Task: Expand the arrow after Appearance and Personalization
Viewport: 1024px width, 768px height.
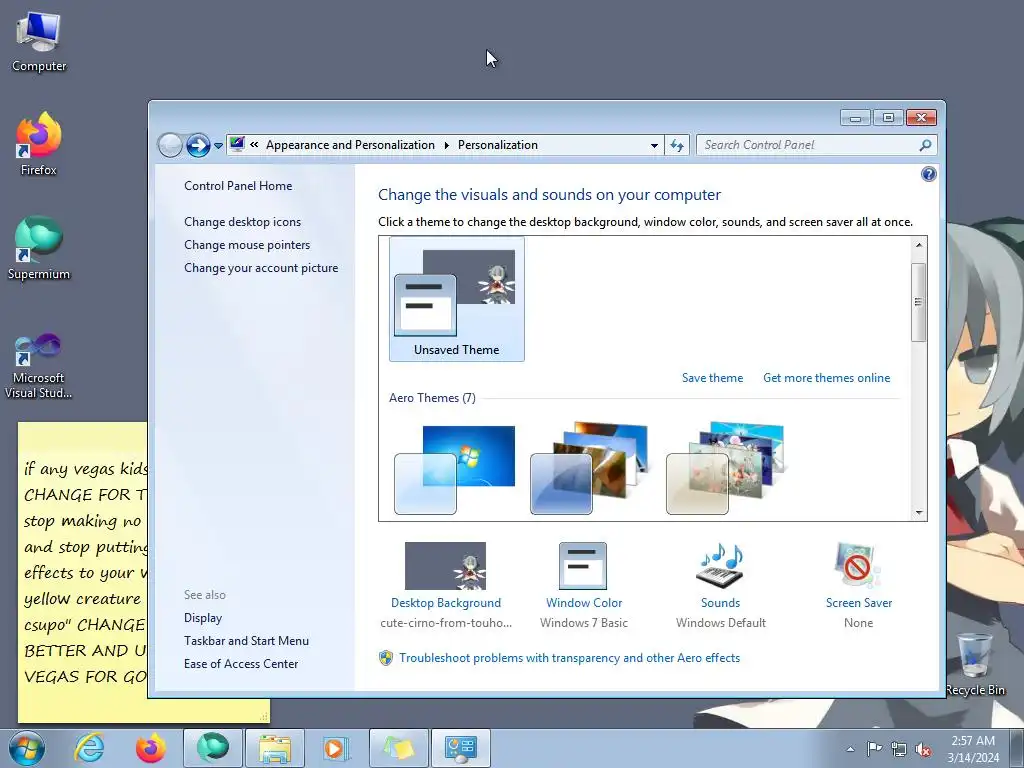Action: [447, 145]
